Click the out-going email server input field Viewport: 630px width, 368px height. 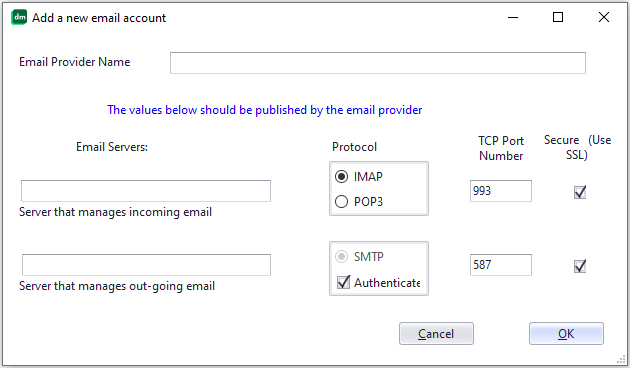pyautogui.click(x=146, y=265)
